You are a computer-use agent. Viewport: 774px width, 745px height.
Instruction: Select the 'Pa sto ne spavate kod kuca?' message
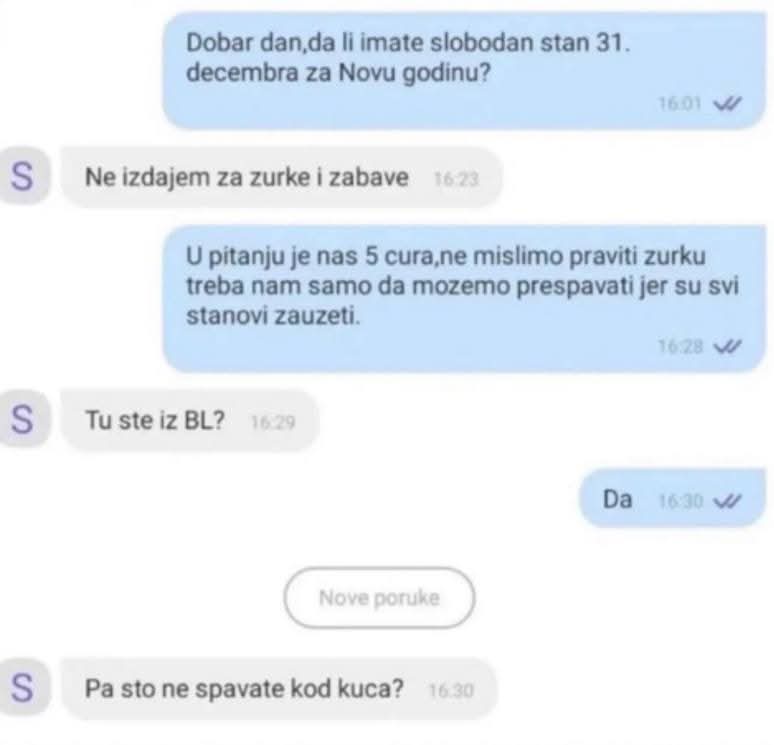point(279,688)
